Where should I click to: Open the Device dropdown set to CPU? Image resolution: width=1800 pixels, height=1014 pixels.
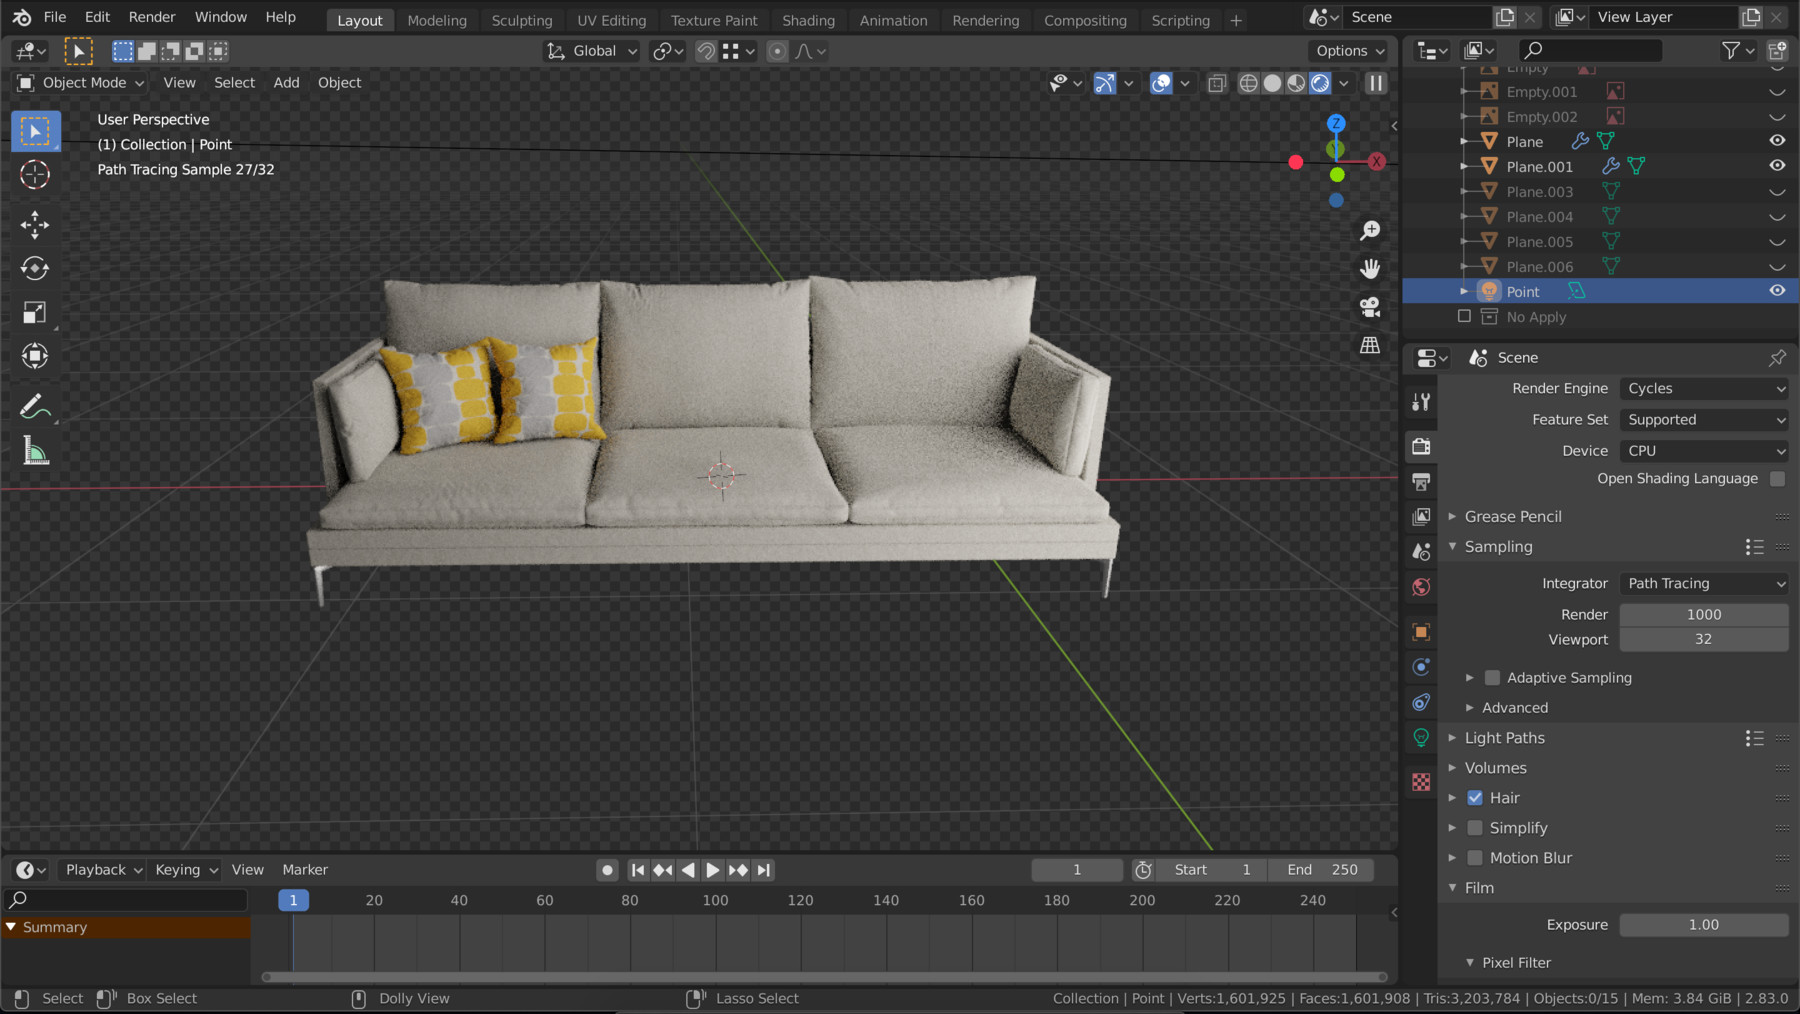click(1703, 451)
